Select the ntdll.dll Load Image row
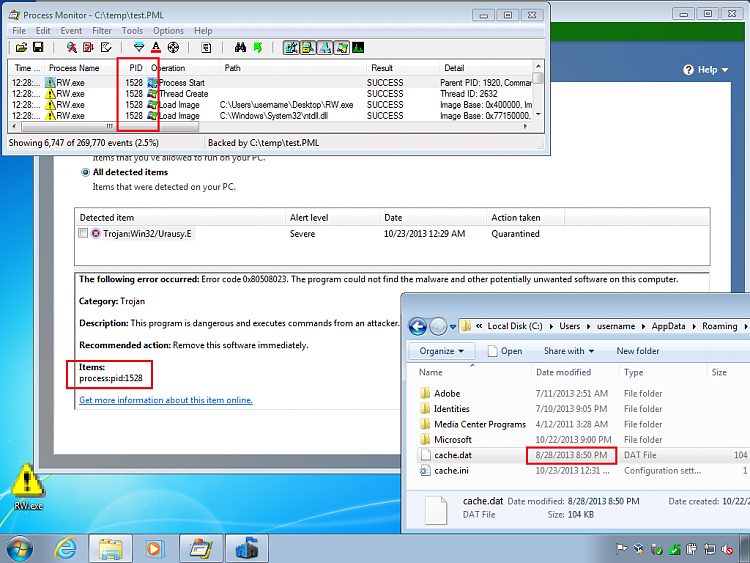The height and width of the screenshot is (563, 750). click(x=271, y=116)
